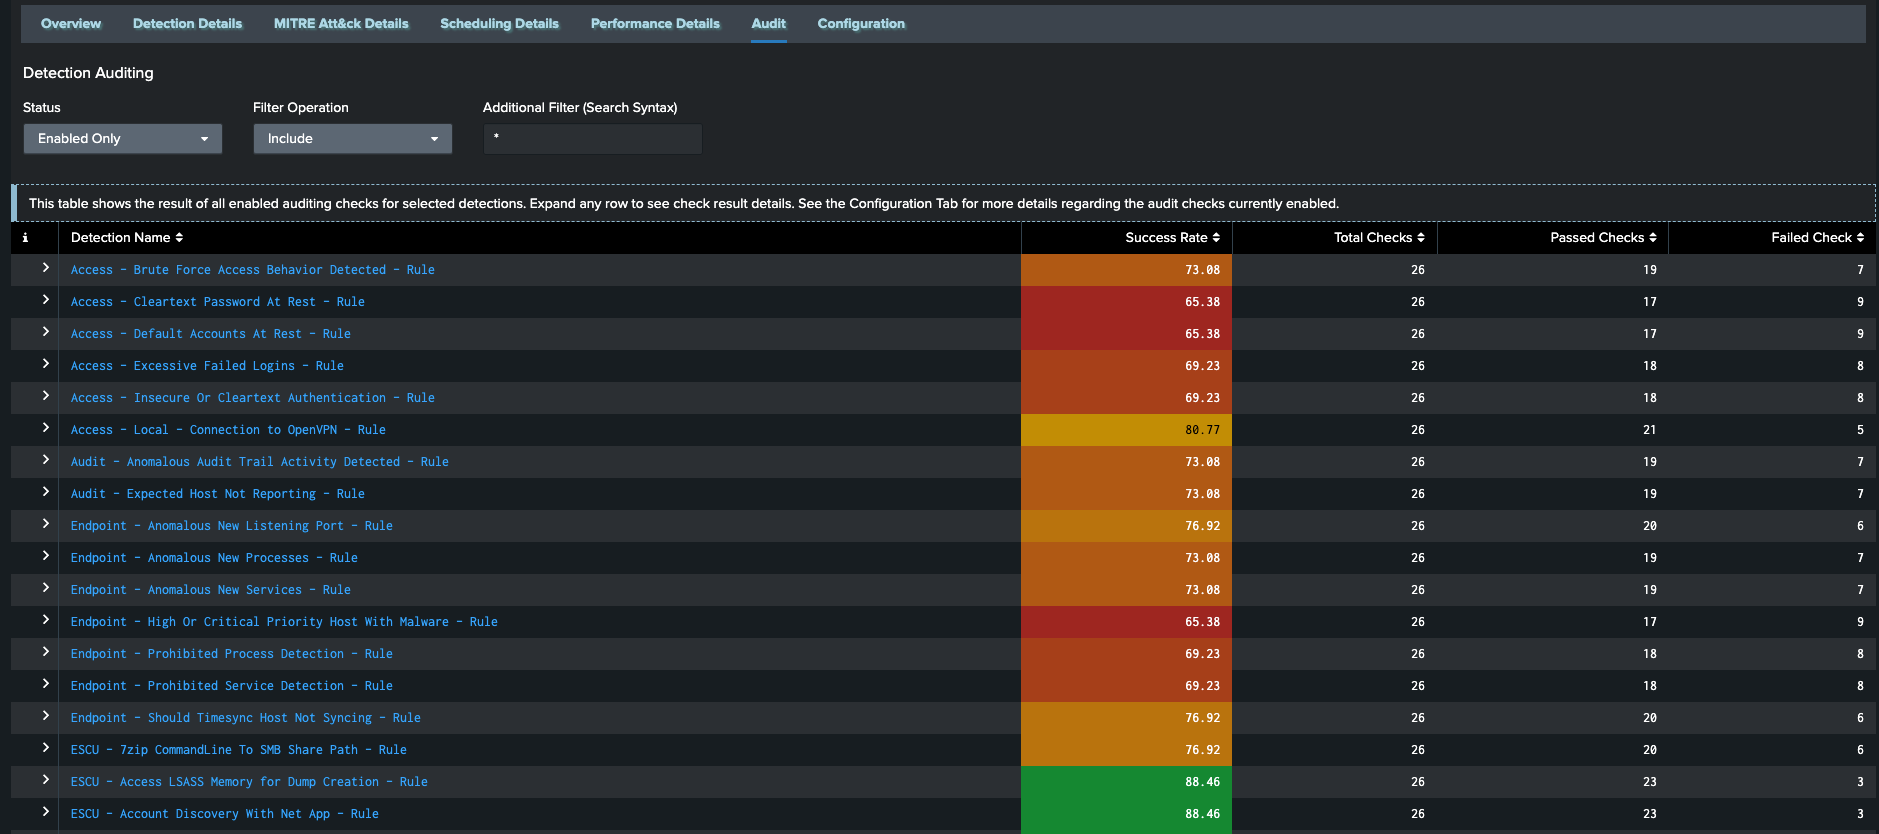Click 69.23 cell for Excessive Failed Logins row

pyautogui.click(x=1126, y=366)
